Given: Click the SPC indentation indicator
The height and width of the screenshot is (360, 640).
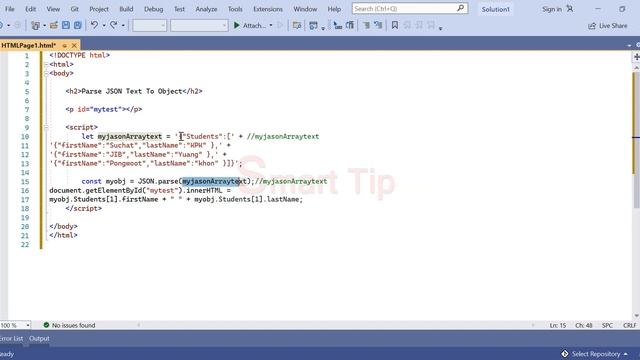Looking at the screenshot, I should tap(607, 325).
